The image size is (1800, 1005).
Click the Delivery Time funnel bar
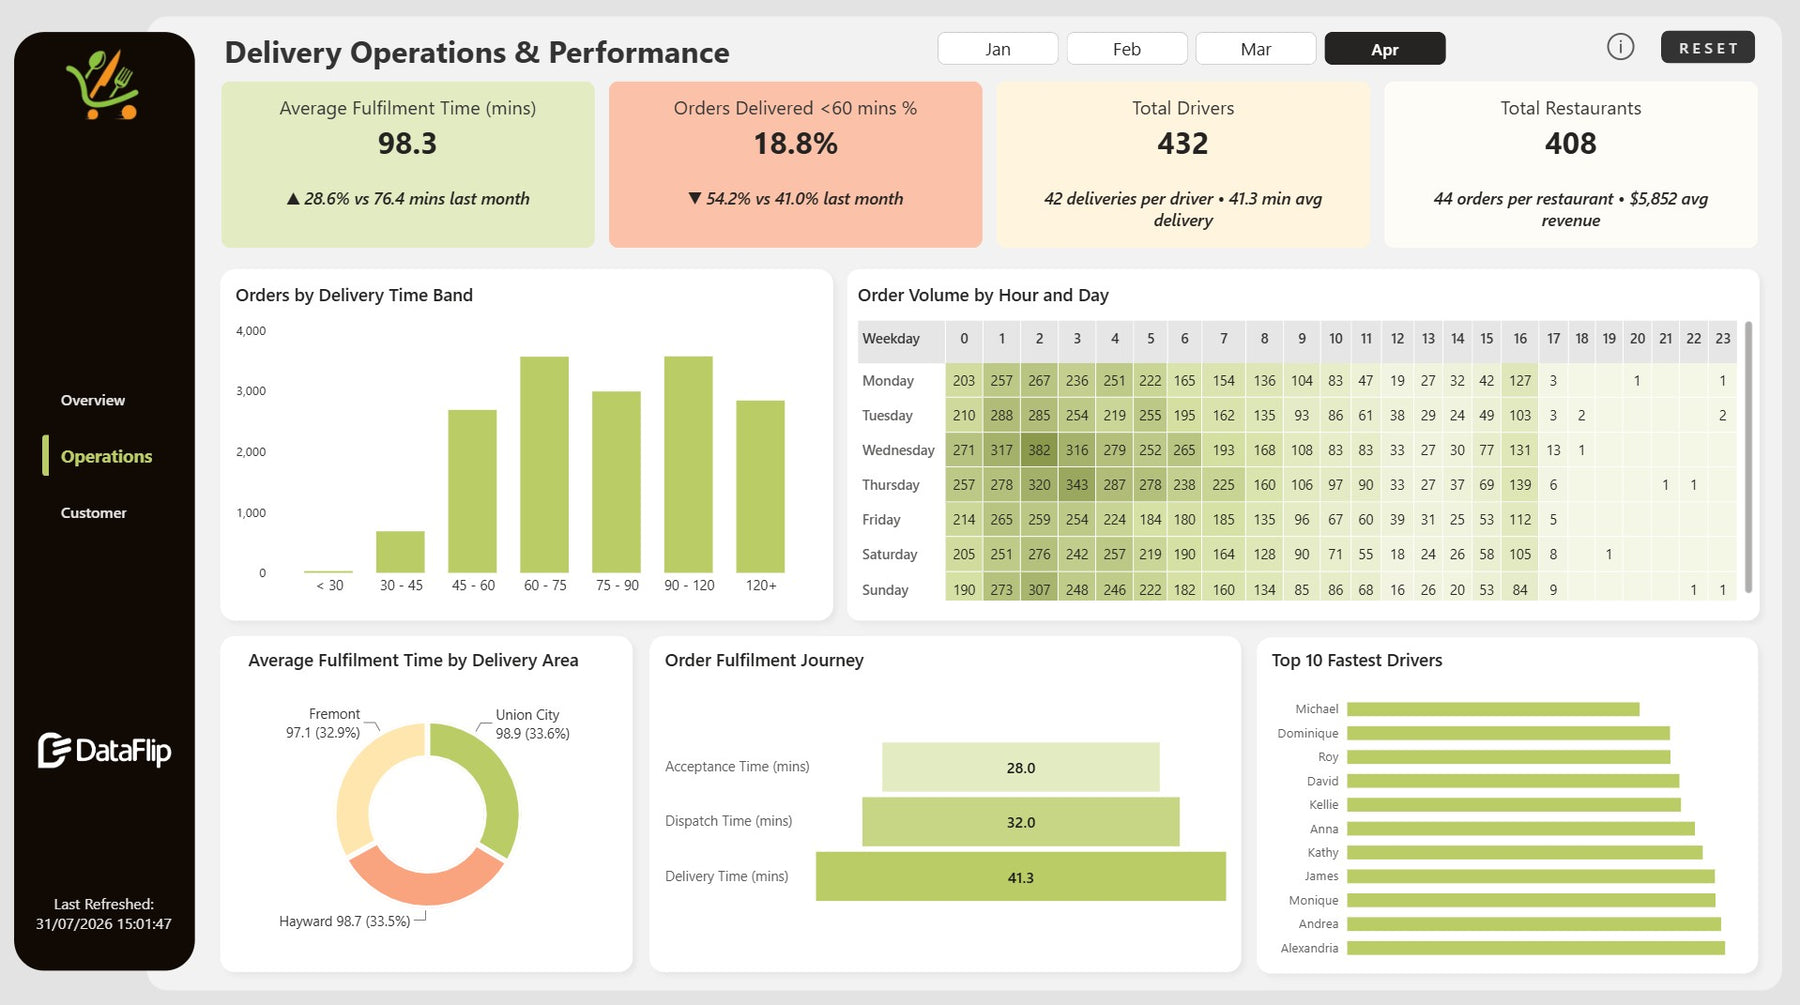point(1021,877)
